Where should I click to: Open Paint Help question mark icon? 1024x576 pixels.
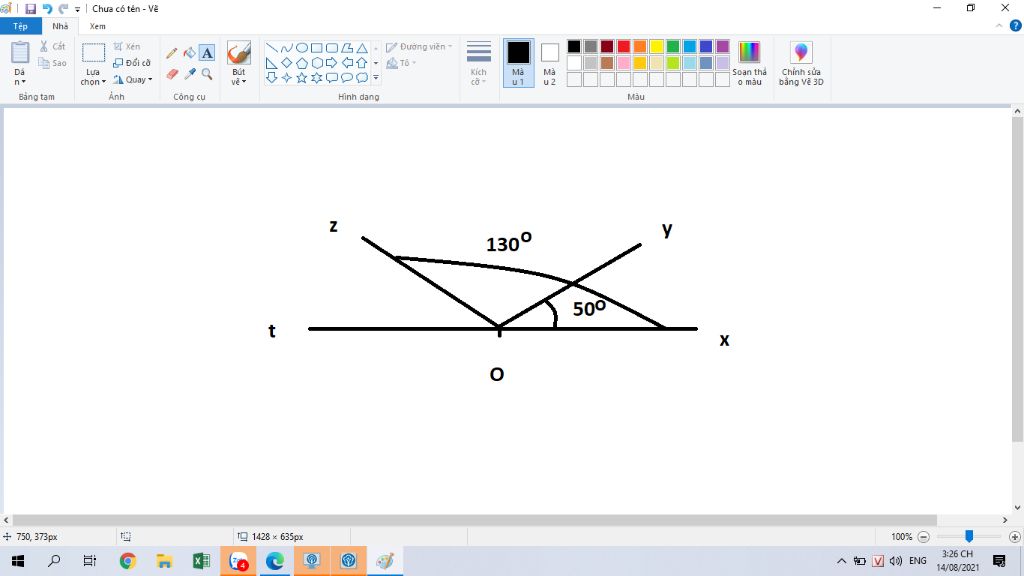[x=1016, y=26]
